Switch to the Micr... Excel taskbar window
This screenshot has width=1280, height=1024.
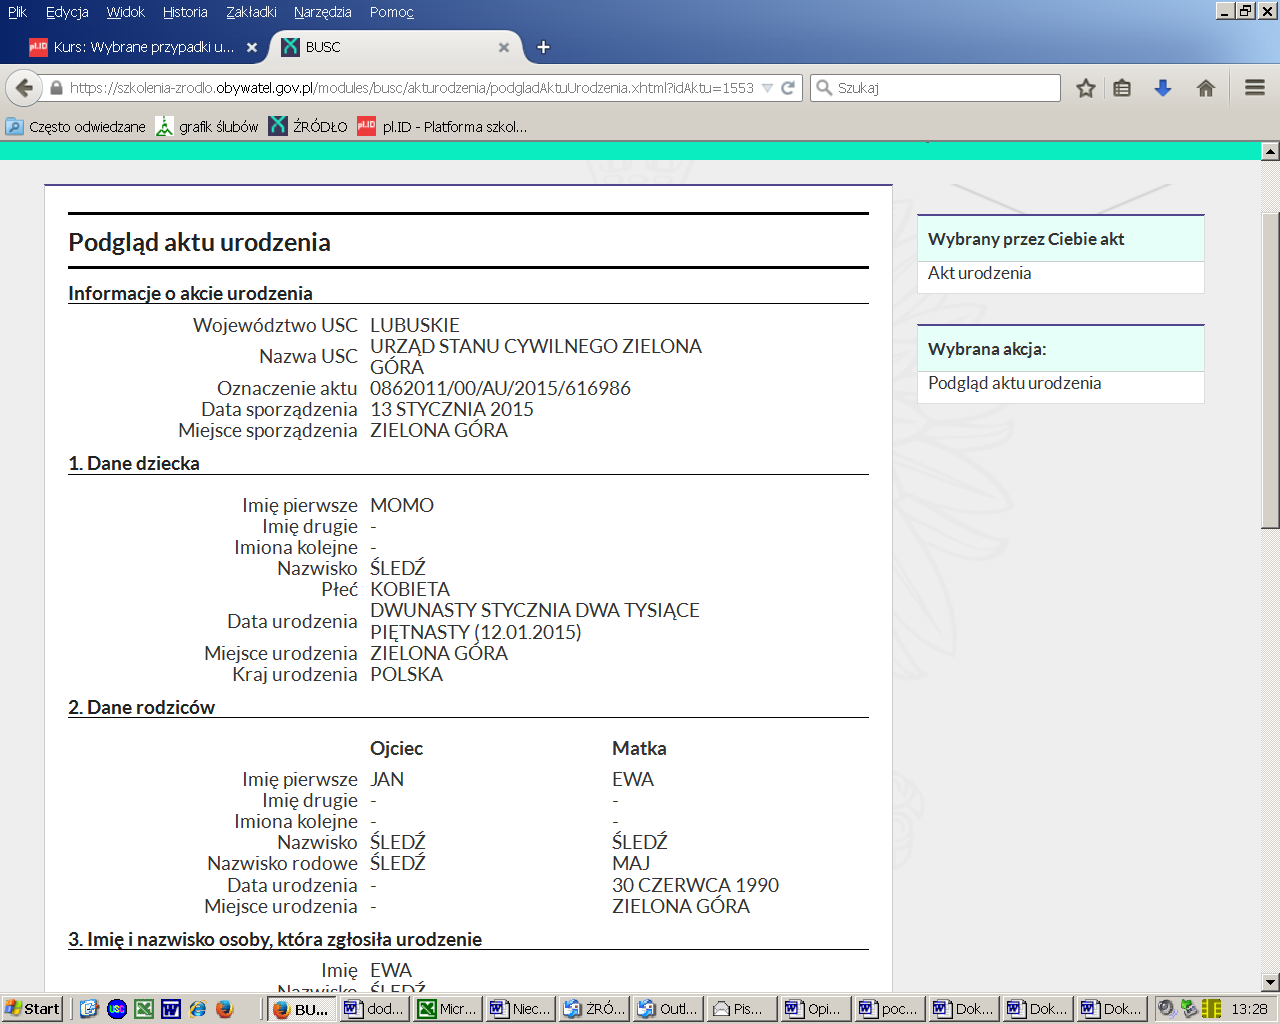tap(448, 1009)
